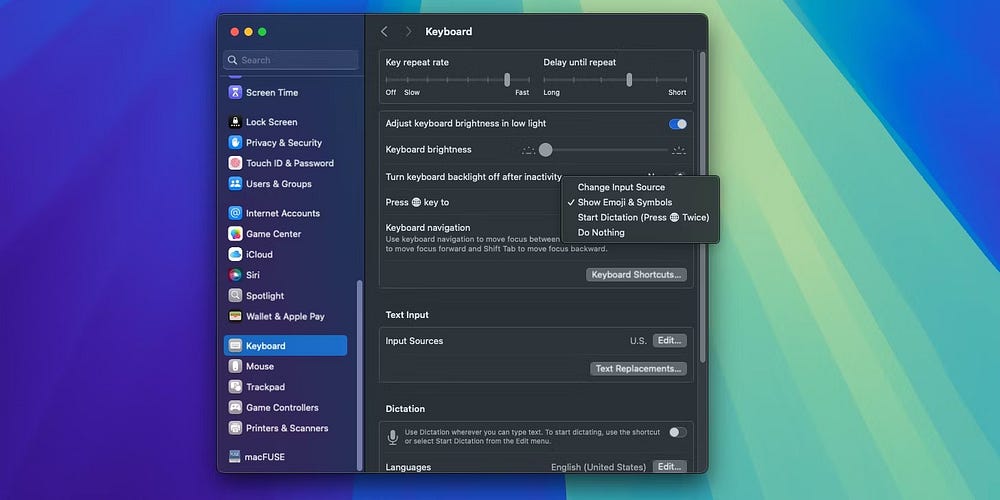The height and width of the screenshot is (500, 1000).
Task: Click the low brightness icon beside slider
Action: [528, 151]
